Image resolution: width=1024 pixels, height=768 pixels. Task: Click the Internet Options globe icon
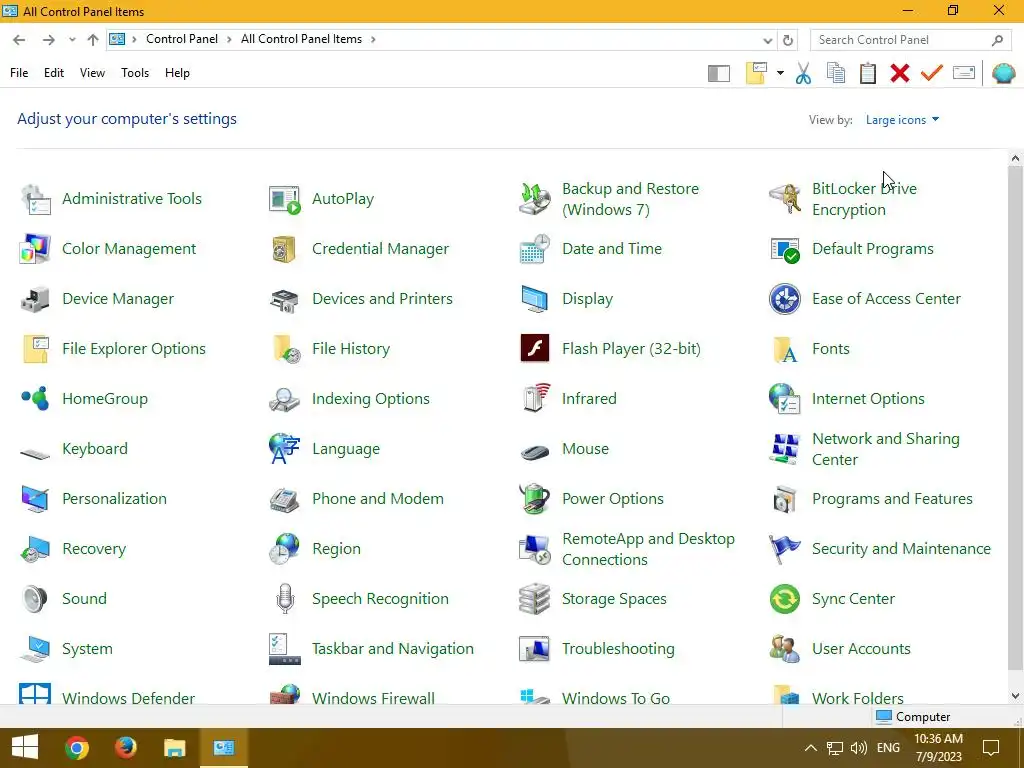[784, 399]
